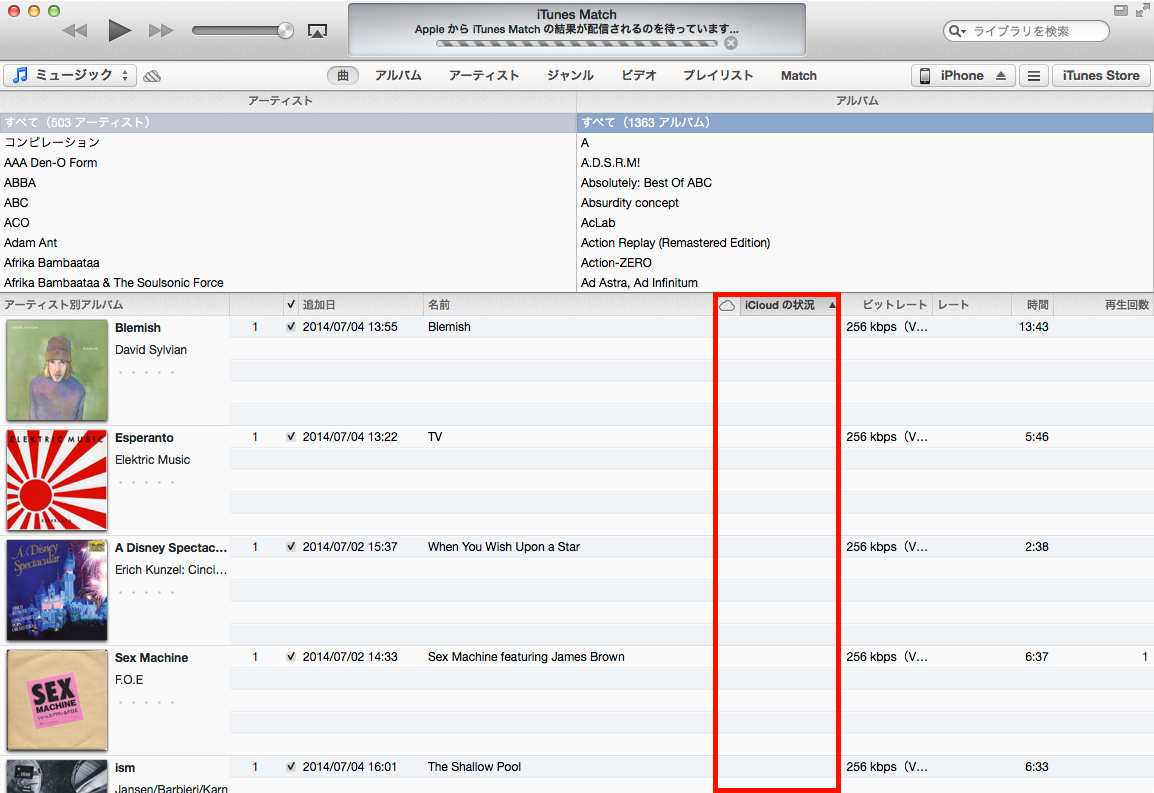The width and height of the screenshot is (1154, 793).
Task: Adjust the volume slider knob
Action: pyautogui.click(x=285, y=30)
